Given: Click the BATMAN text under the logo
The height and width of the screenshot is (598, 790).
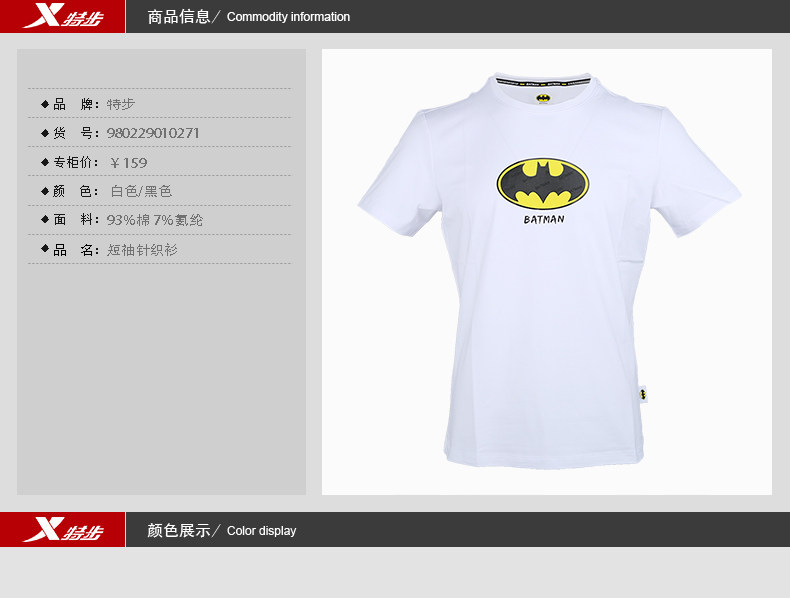Looking at the screenshot, I should (x=544, y=220).
